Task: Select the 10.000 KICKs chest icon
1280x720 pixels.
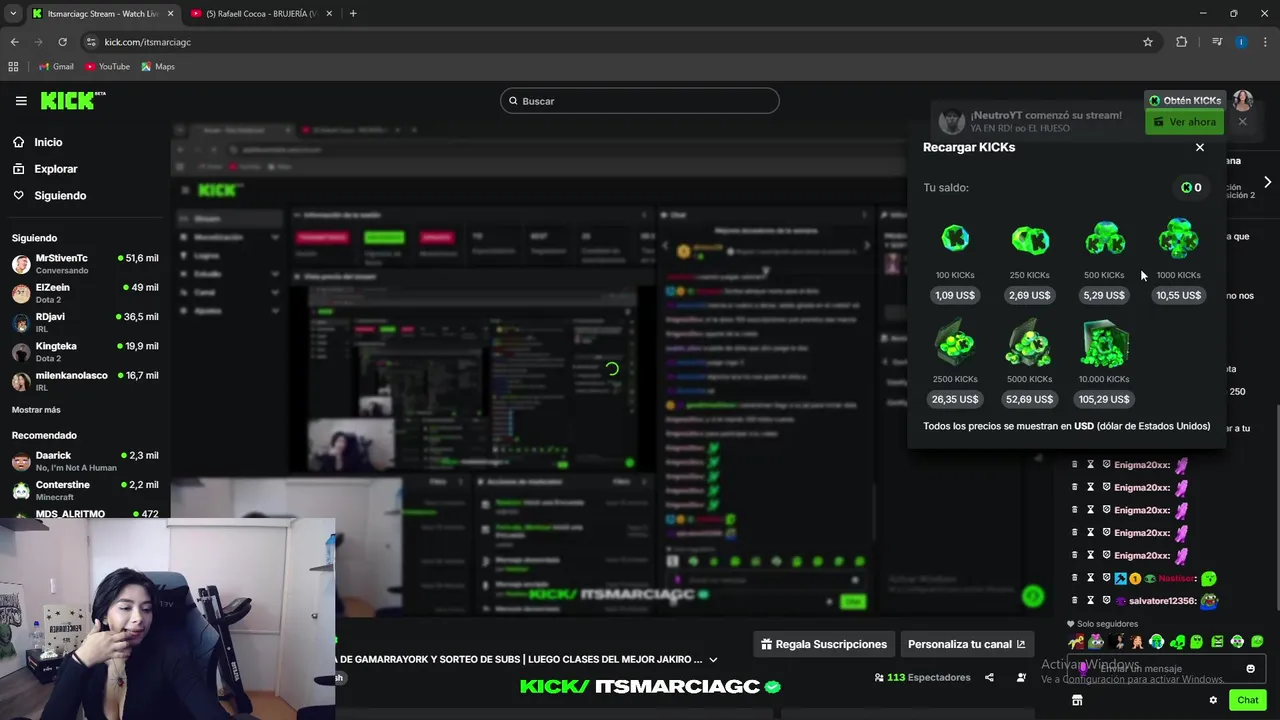Action: click(x=1104, y=343)
